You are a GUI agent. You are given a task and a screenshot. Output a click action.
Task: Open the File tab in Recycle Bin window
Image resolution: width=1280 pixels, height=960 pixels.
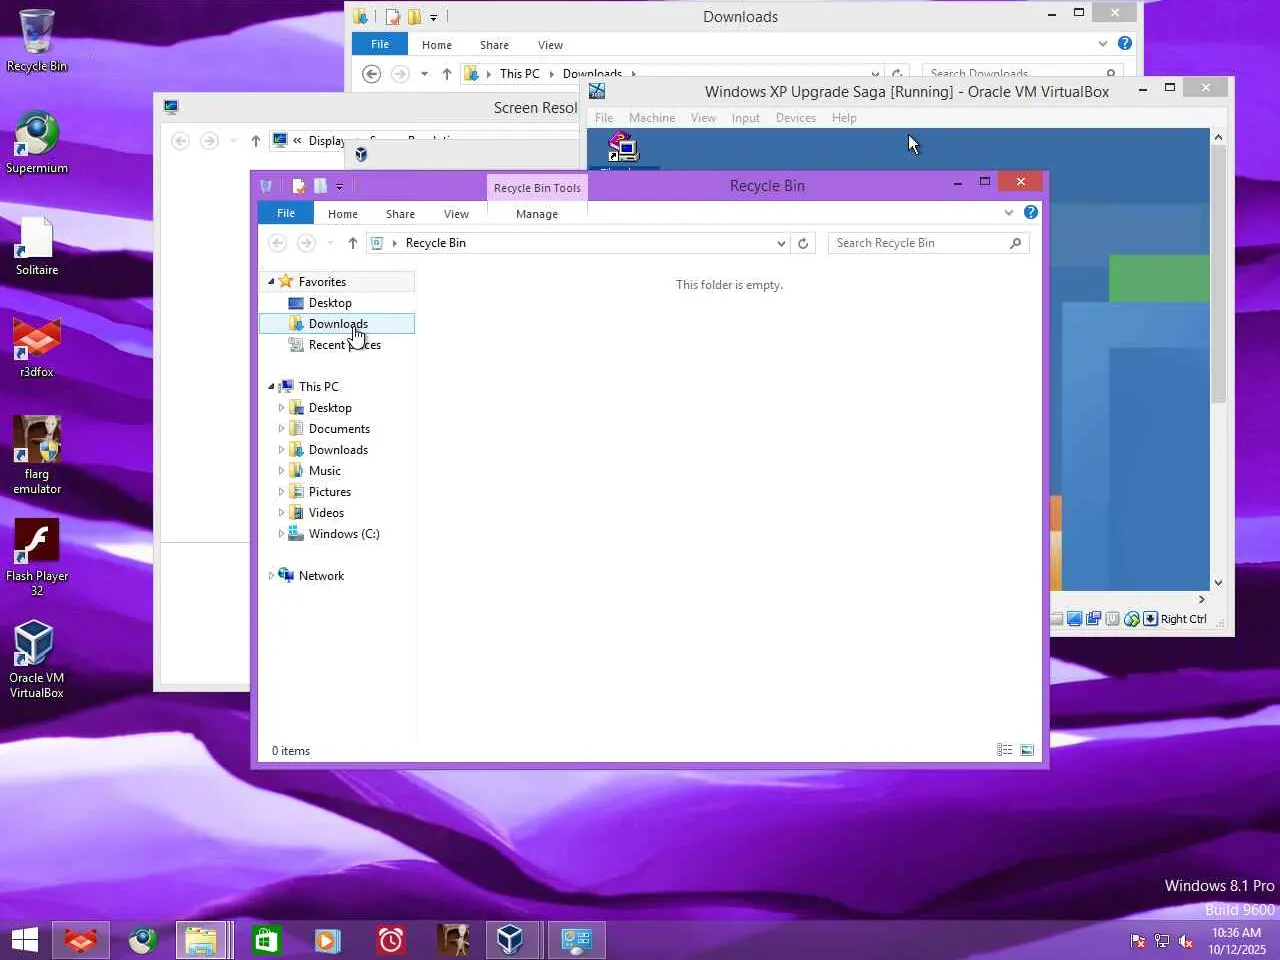click(286, 213)
